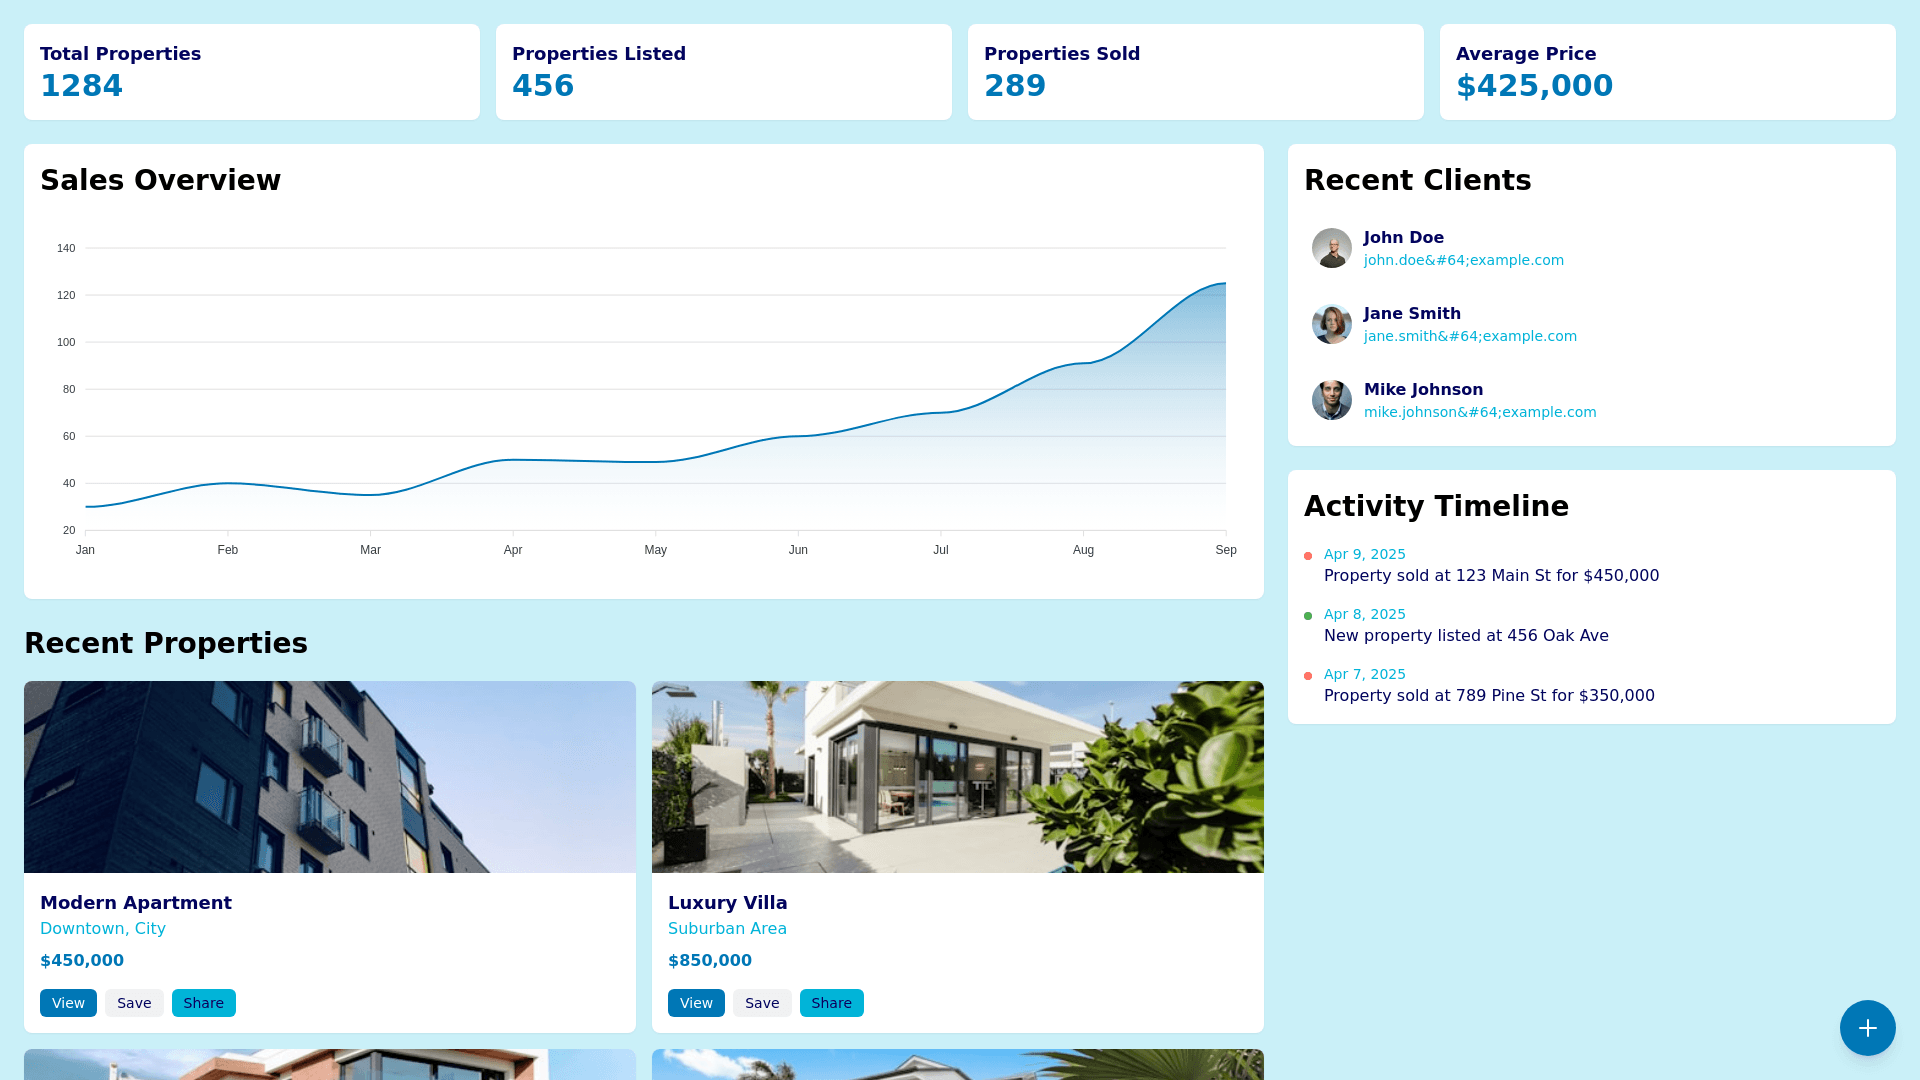Screen dimensions: 1920x1080
Task: View the Modern Apartment listing
Action: tap(68, 1003)
